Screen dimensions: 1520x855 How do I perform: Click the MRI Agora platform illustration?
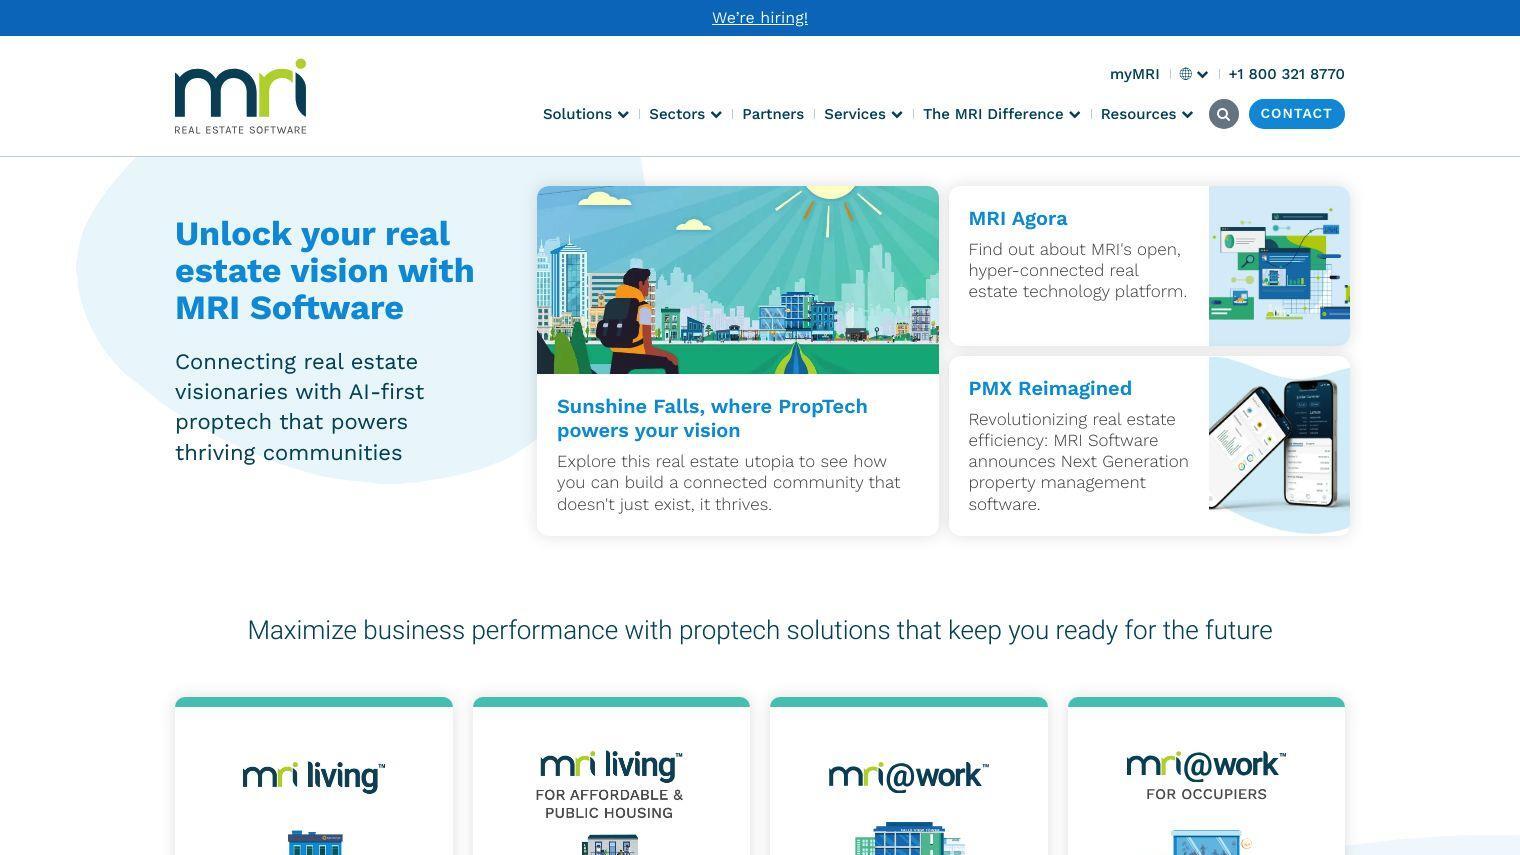1279,266
